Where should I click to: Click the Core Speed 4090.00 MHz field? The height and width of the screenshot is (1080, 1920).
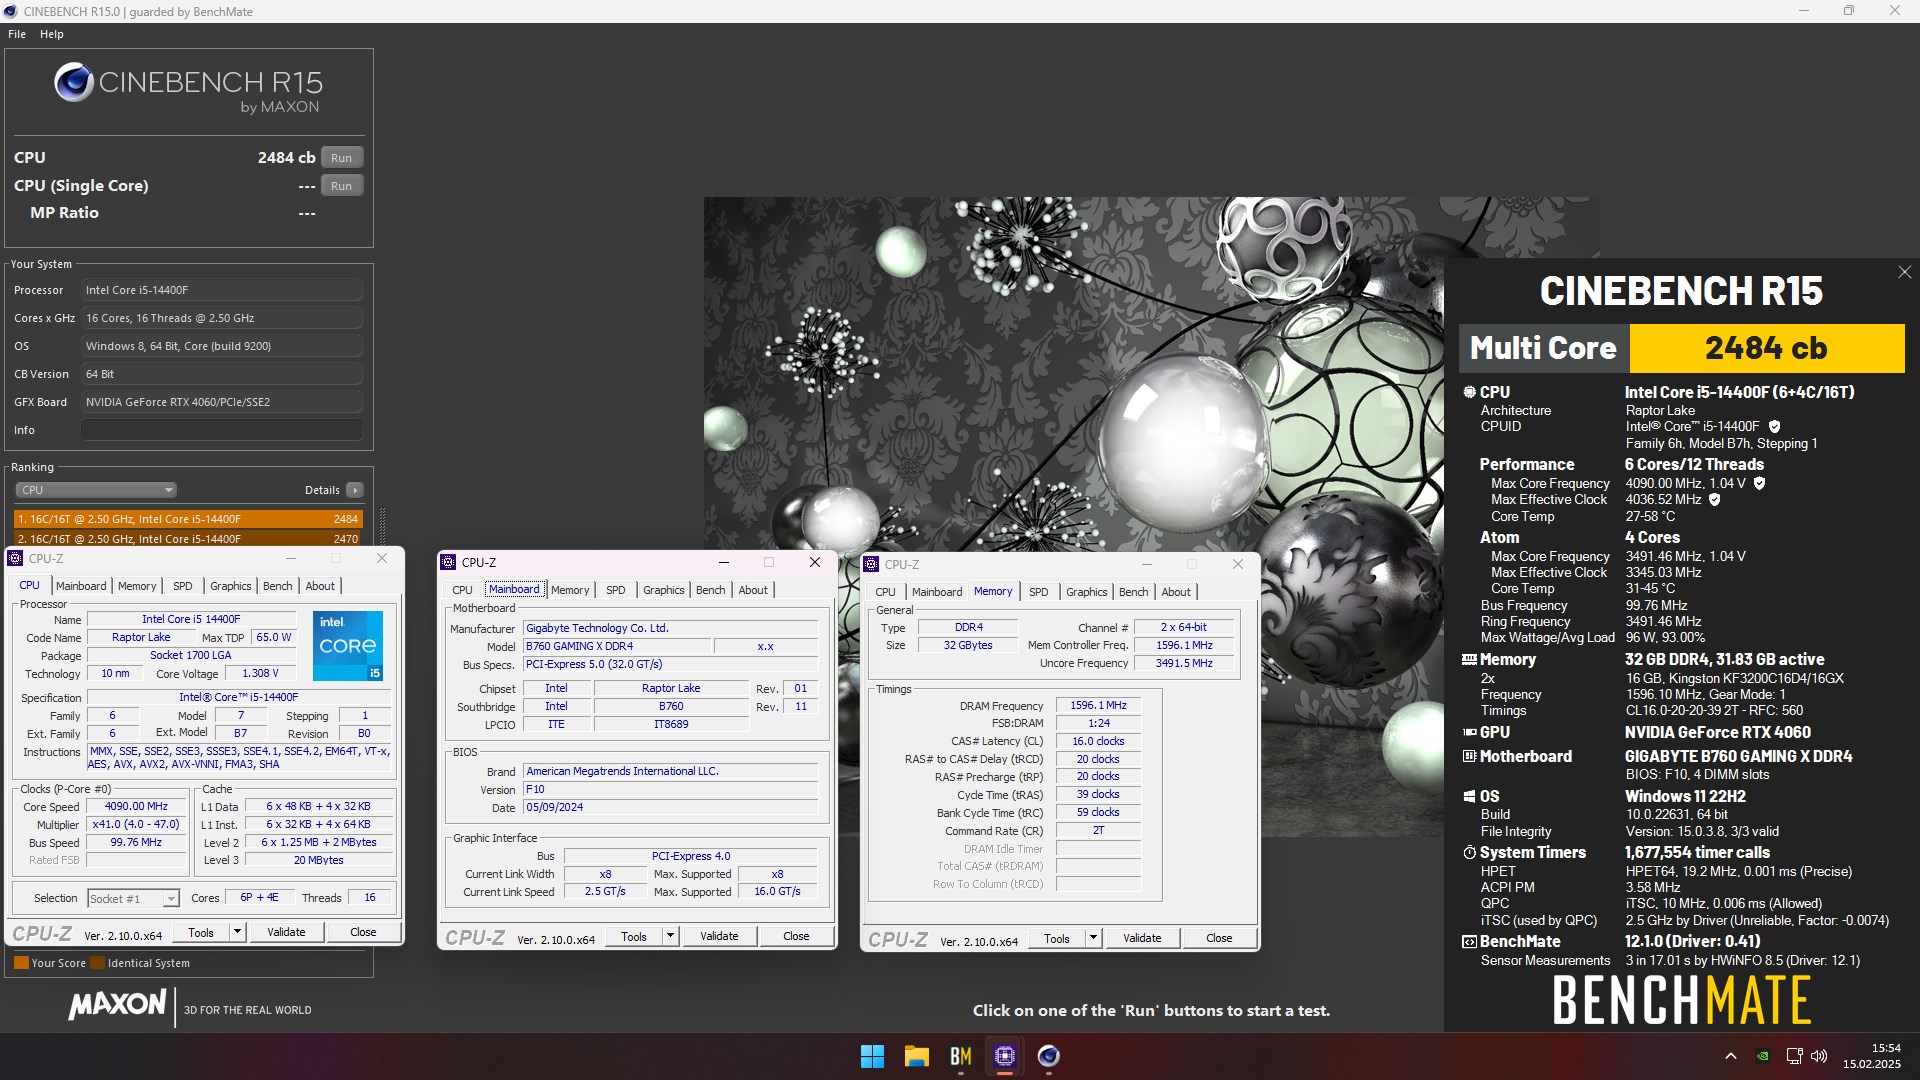136,806
